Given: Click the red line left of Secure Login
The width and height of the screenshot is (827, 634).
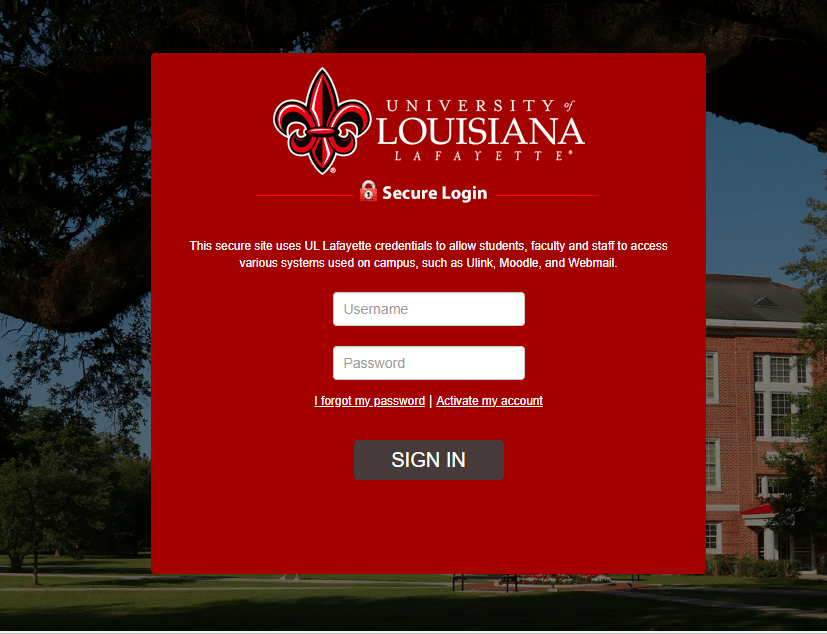Looking at the screenshot, I should 304,195.
